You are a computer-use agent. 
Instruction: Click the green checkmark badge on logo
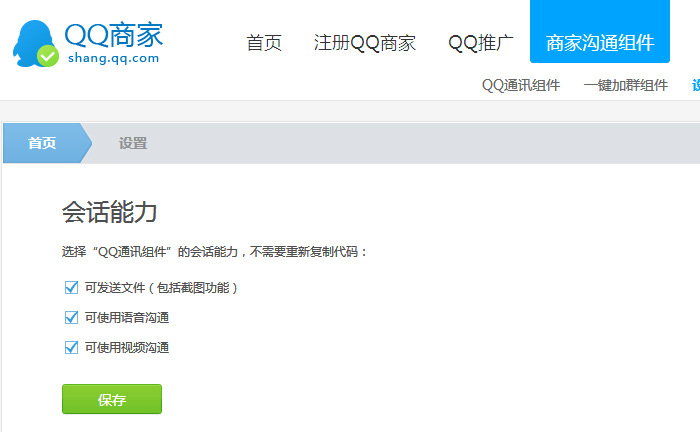tap(47, 56)
